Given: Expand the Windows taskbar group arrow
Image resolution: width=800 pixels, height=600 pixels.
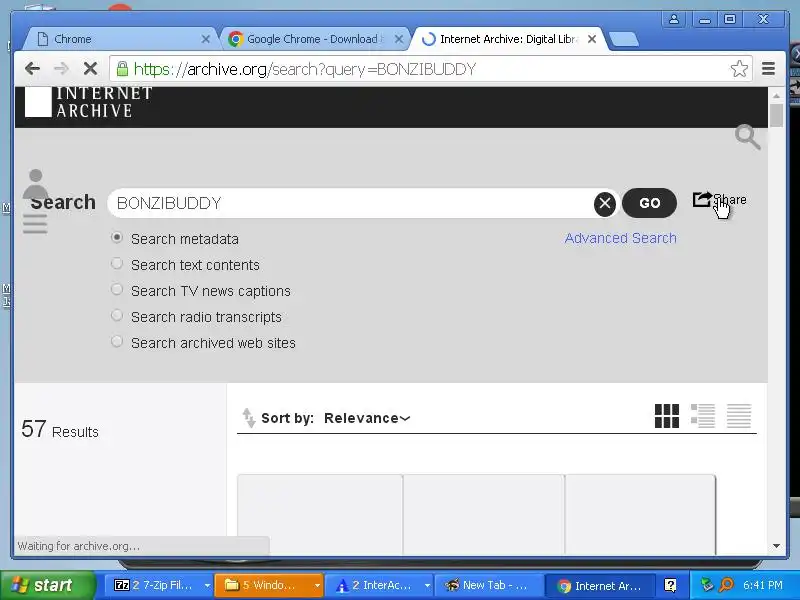Looking at the screenshot, I should pyautogui.click(x=317, y=585).
